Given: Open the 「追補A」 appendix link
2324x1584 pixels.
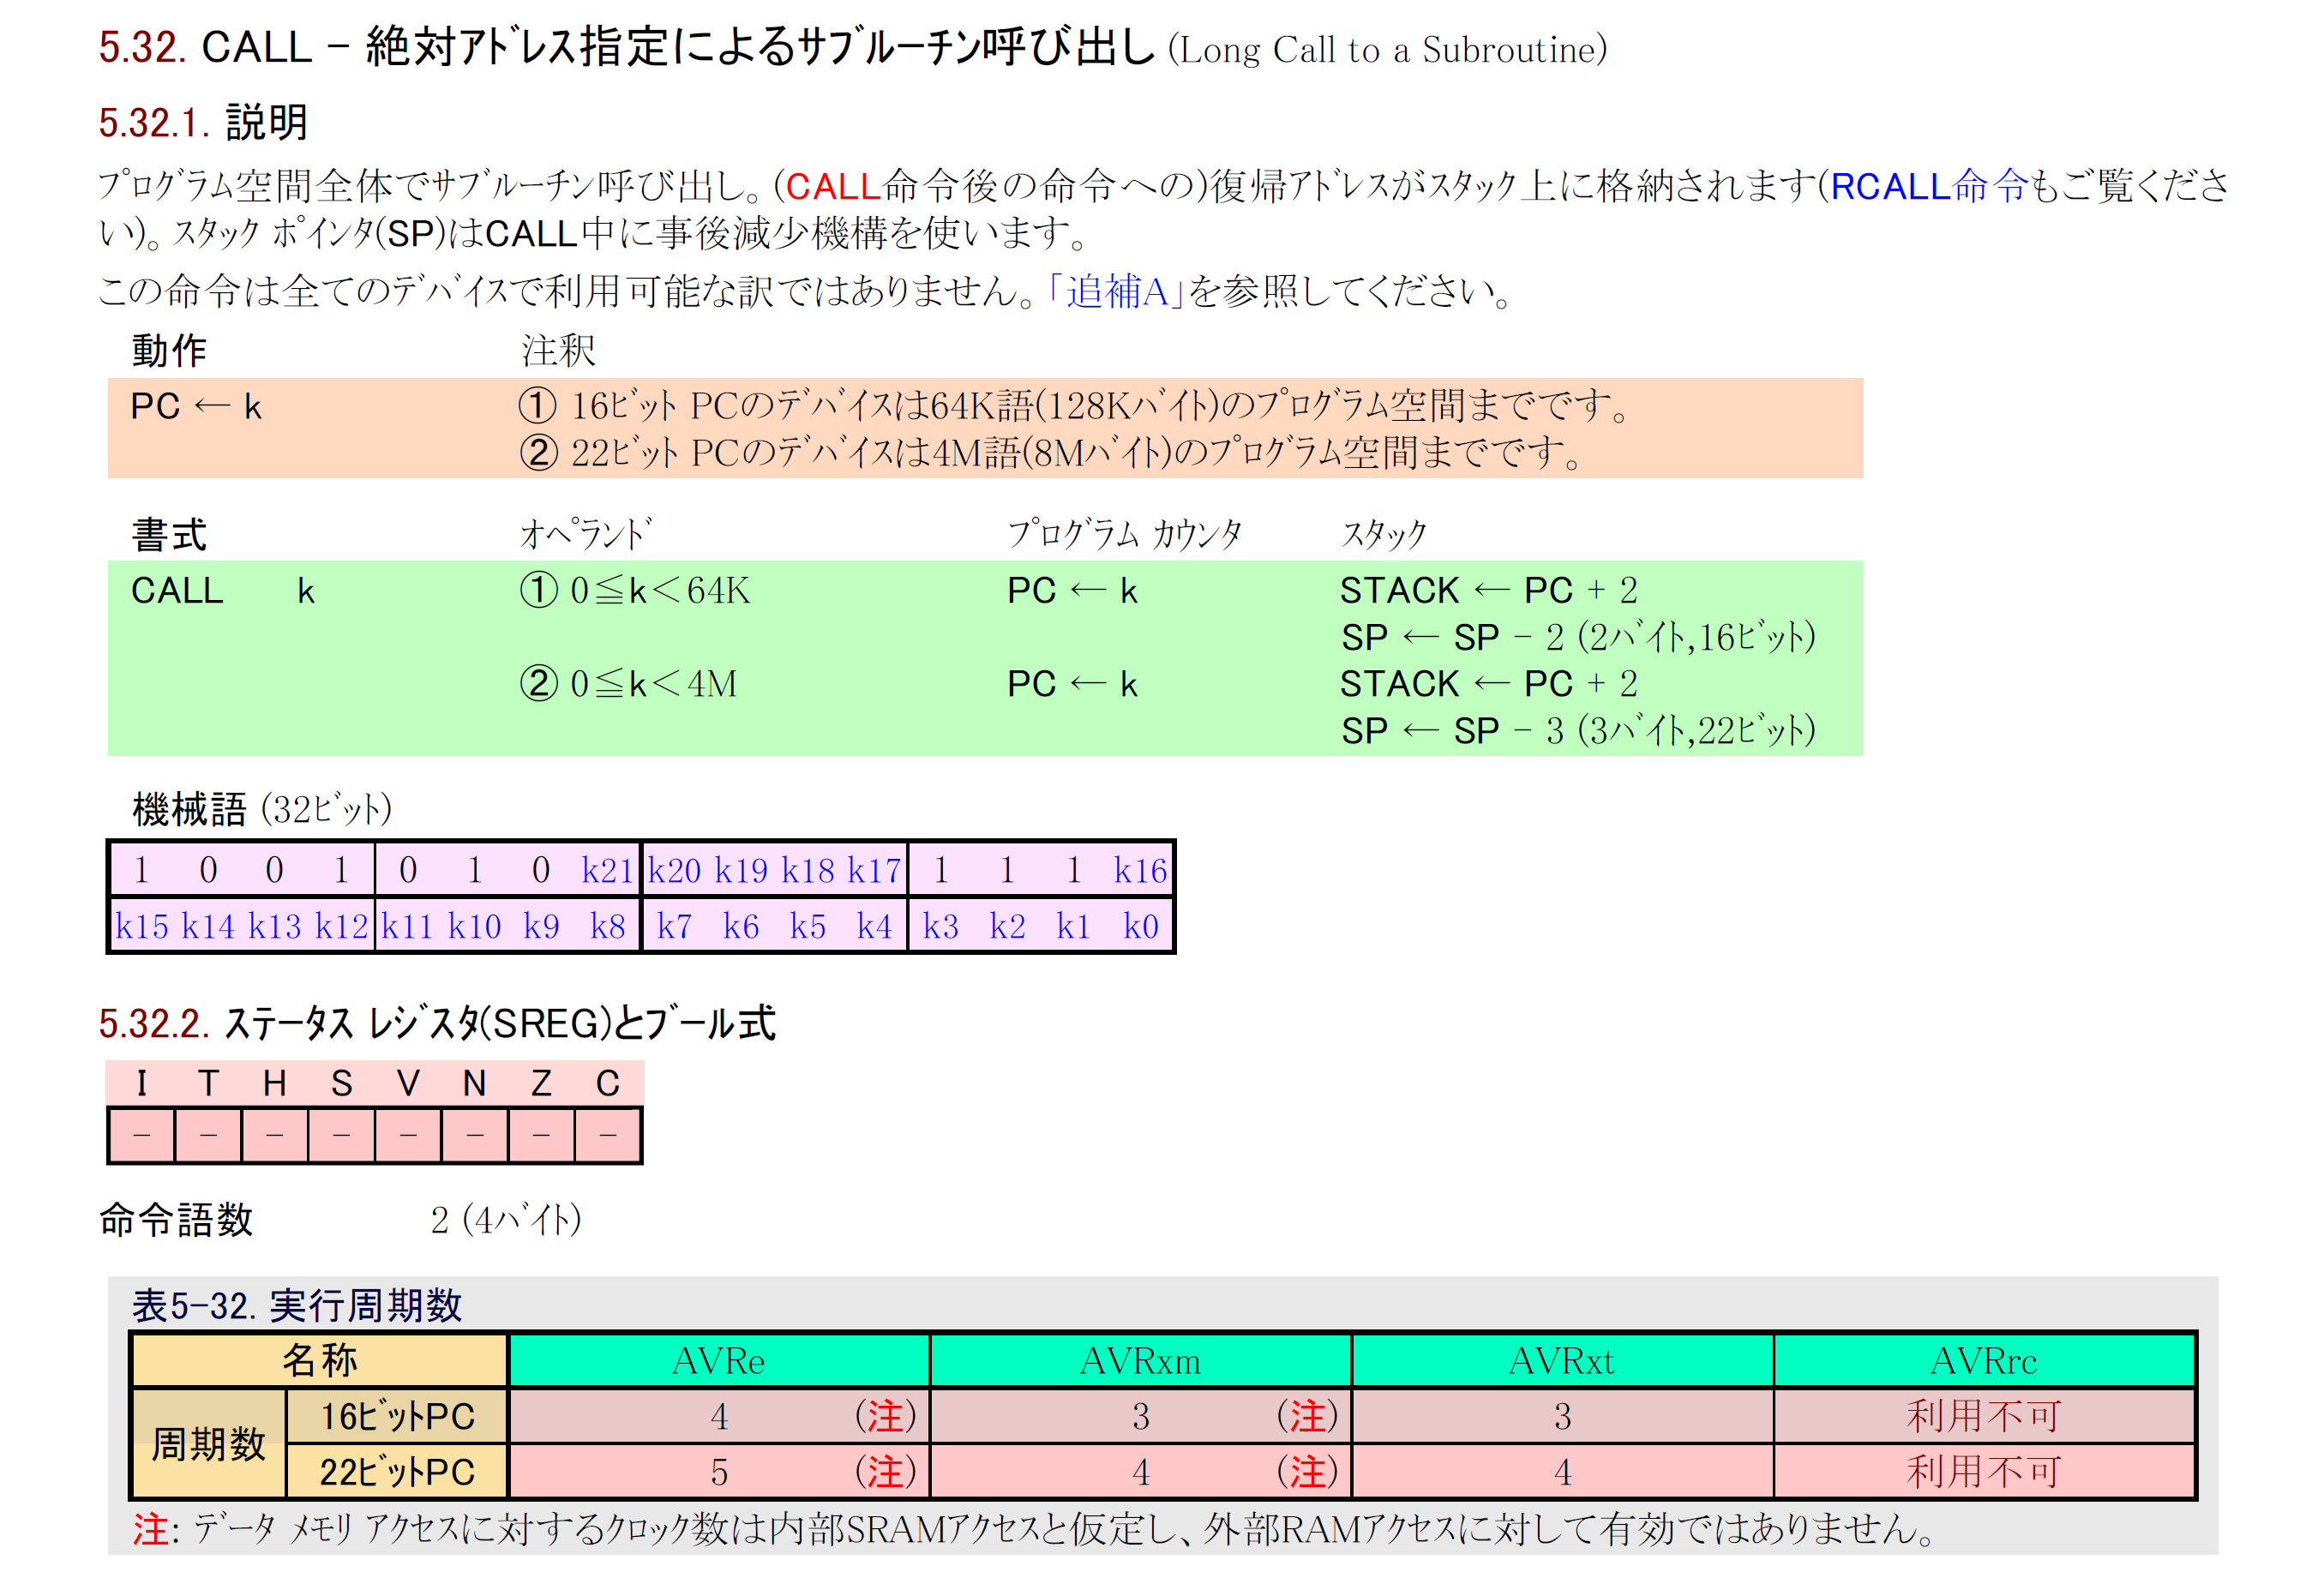Looking at the screenshot, I should [x=1115, y=291].
